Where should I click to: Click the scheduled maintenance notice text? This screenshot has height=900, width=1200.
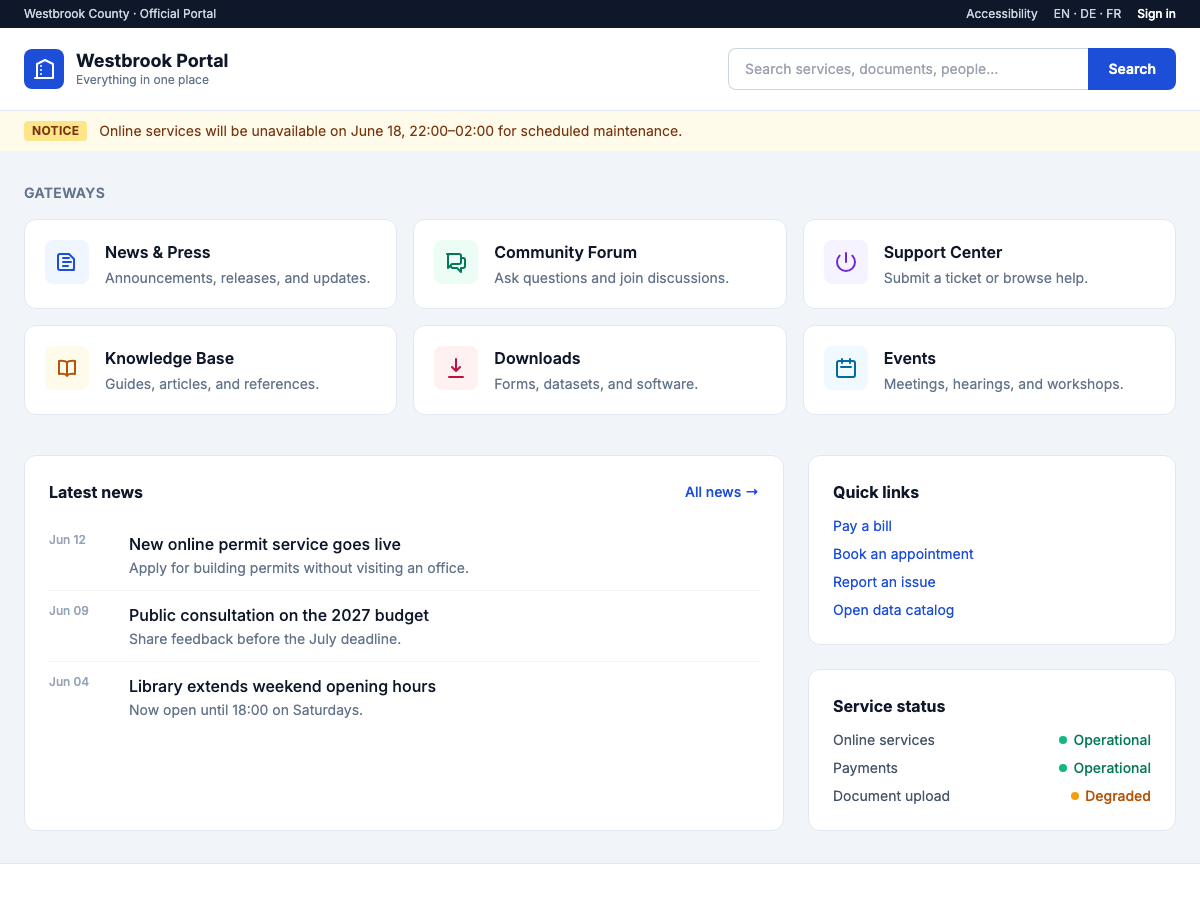[390, 131]
